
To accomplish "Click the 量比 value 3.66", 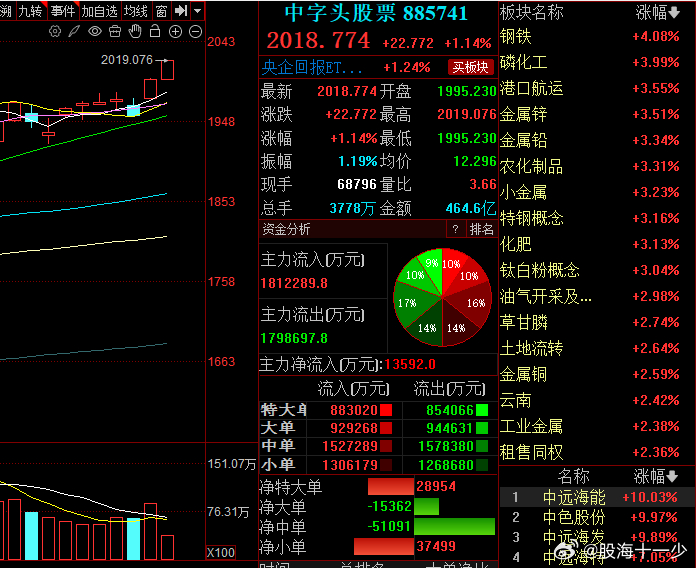I will (483, 184).
